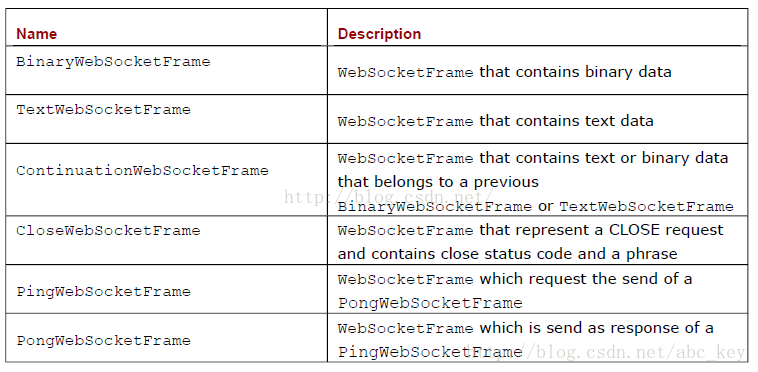Viewport: 758px width, 372px height.
Task: Click the Description column header
Action: pyautogui.click(x=379, y=34)
